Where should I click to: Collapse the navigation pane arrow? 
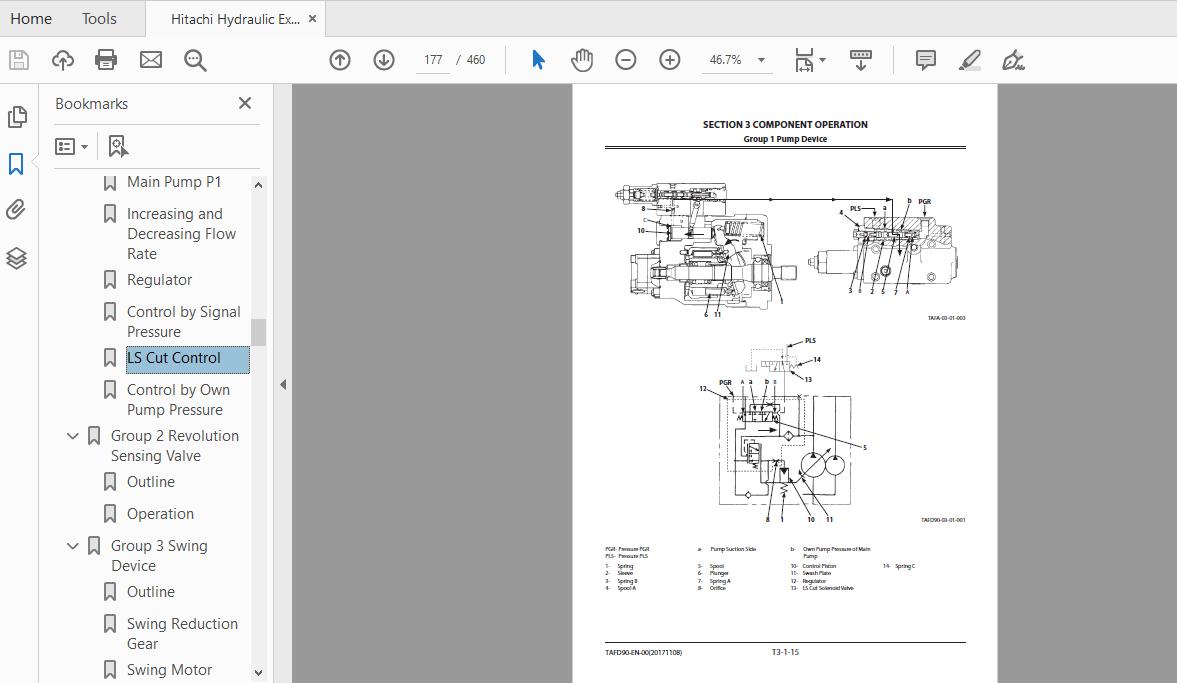[283, 384]
